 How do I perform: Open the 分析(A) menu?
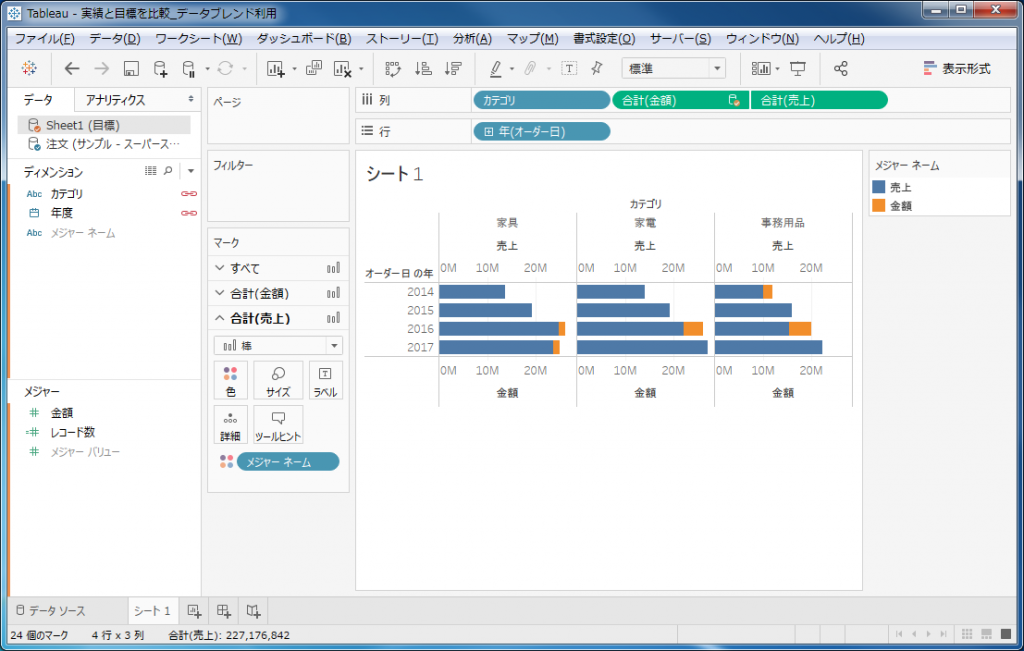pos(472,39)
